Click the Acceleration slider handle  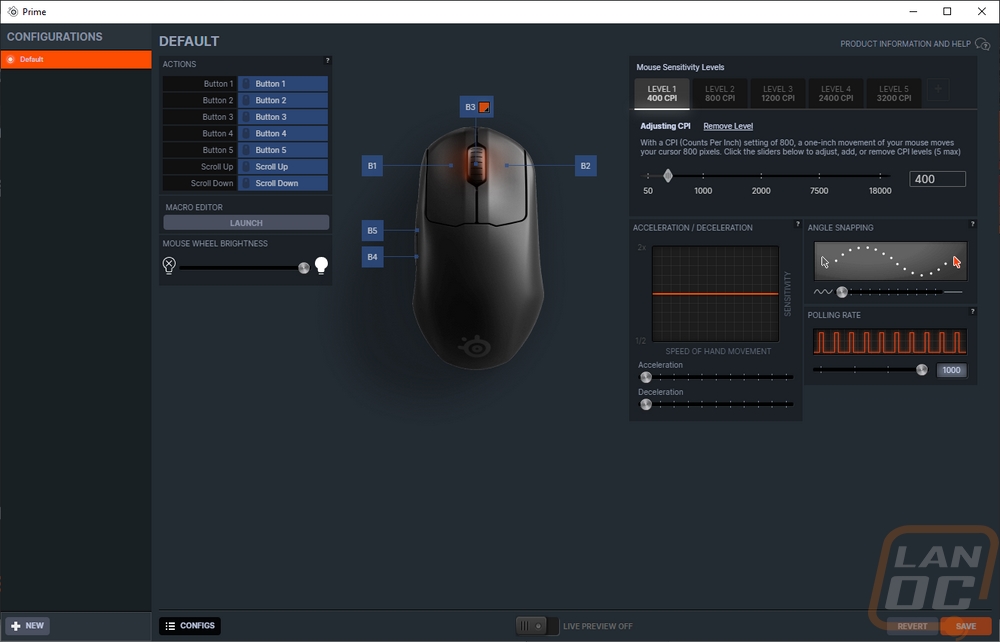646,377
